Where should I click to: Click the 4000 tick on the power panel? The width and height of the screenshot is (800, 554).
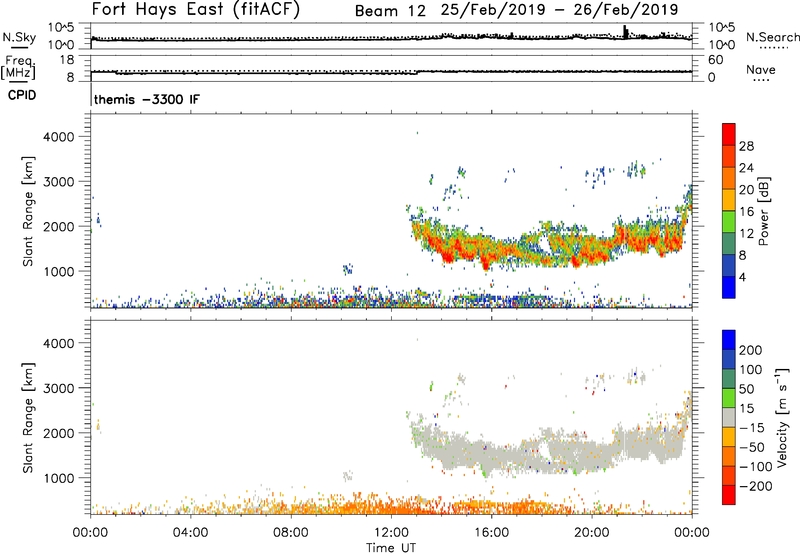59,137
